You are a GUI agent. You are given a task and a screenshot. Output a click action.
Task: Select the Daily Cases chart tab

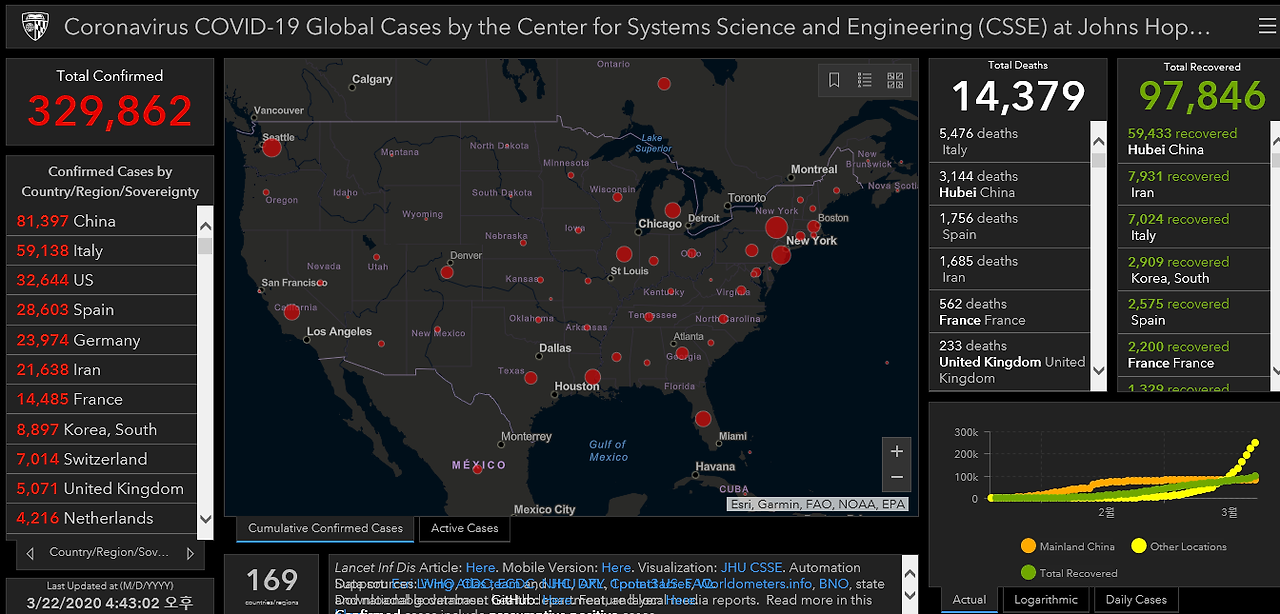pos(1136,600)
